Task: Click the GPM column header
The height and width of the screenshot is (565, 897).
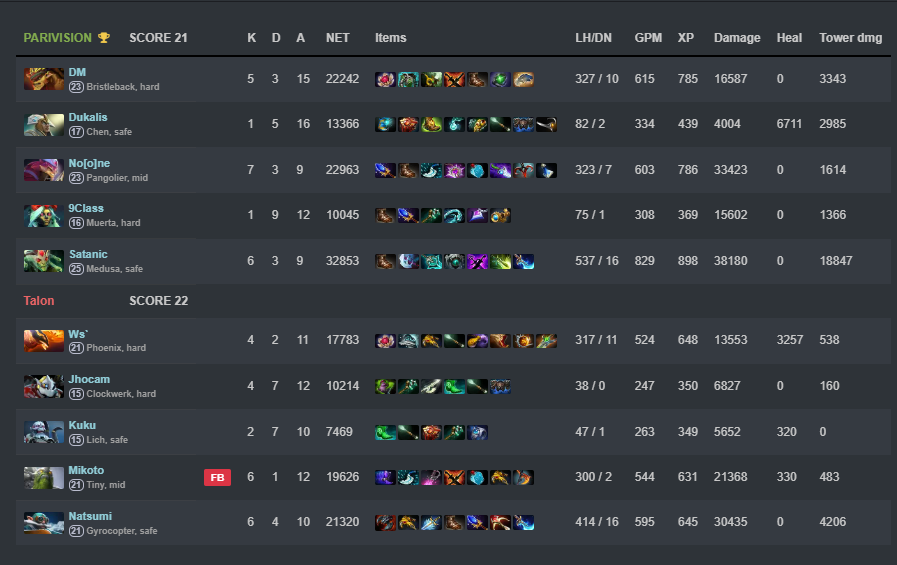Action: pyautogui.click(x=648, y=38)
